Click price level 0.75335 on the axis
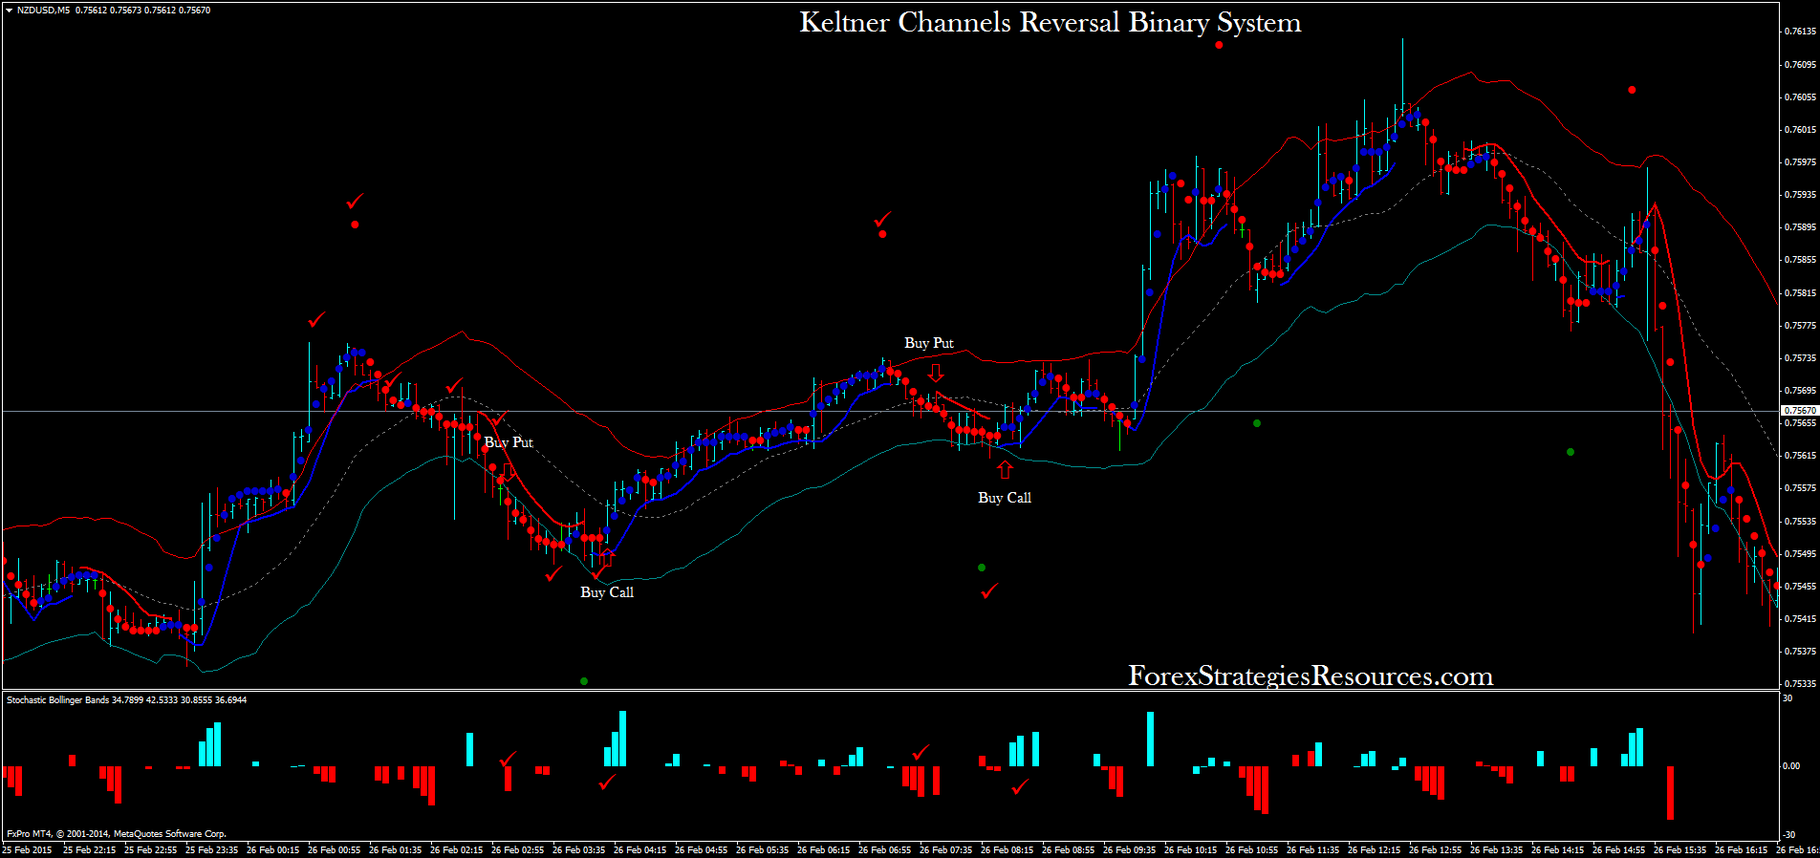The height and width of the screenshot is (858, 1820). pyautogui.click(x=1800, y=684)
